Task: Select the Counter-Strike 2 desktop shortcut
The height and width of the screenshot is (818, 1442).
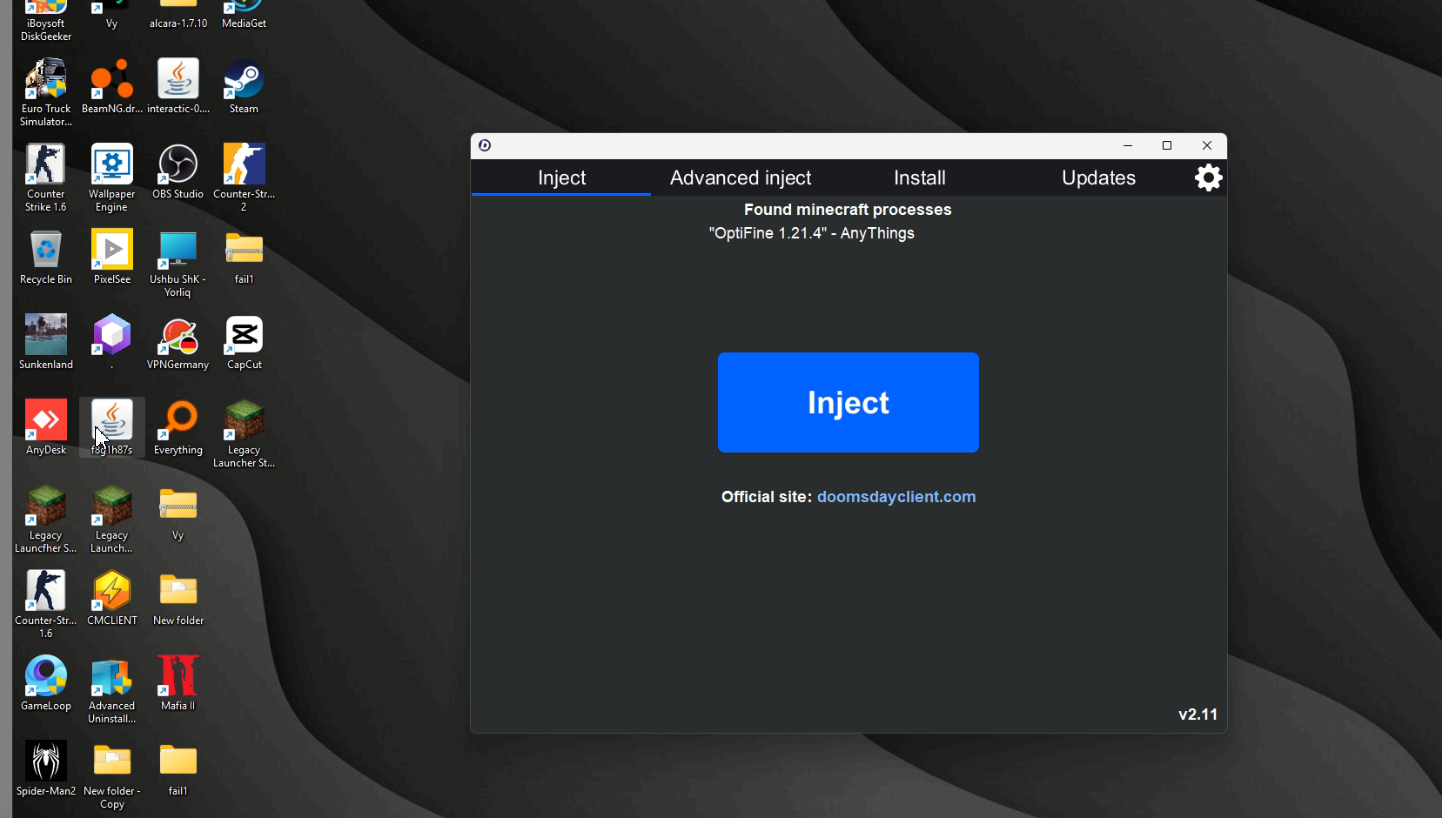Action: 244,178
